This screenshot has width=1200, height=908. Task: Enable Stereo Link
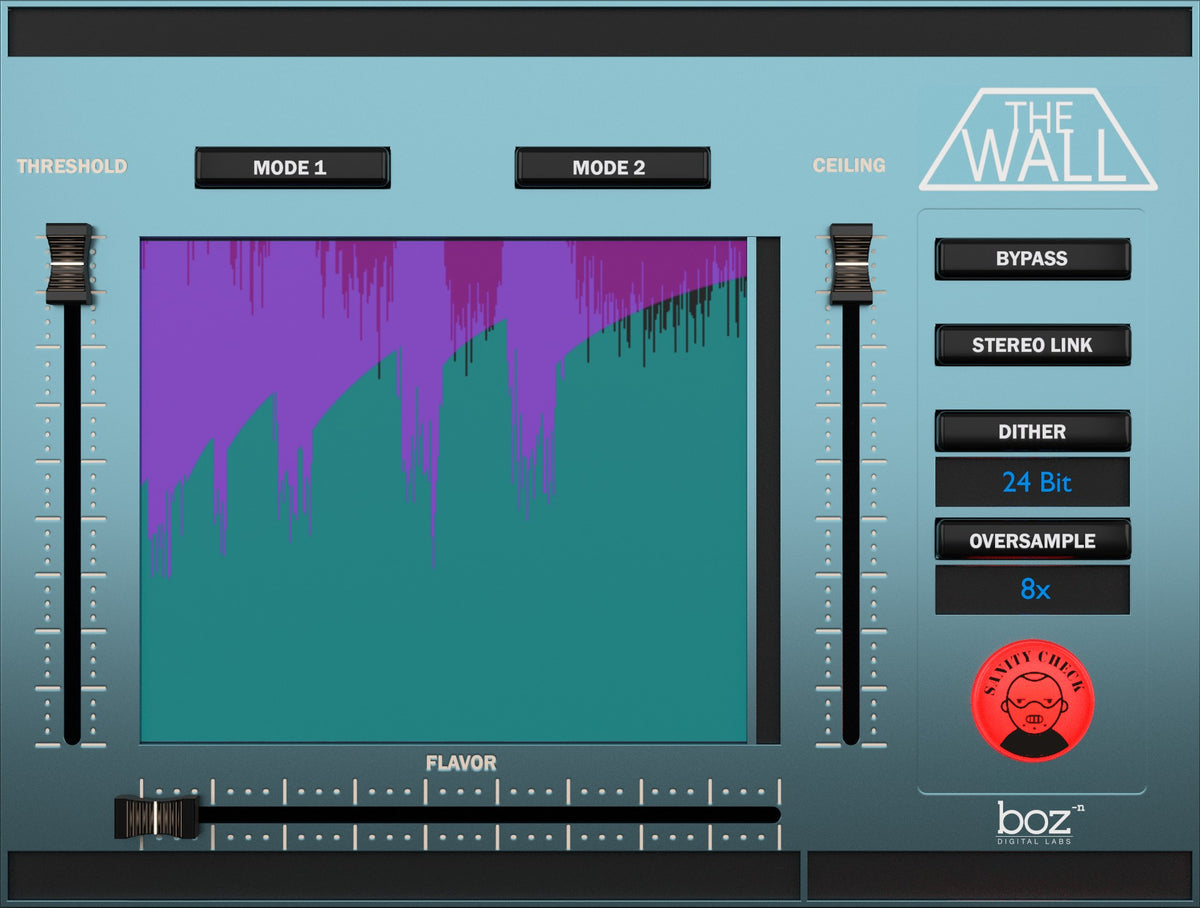(x=1032, y=345)
